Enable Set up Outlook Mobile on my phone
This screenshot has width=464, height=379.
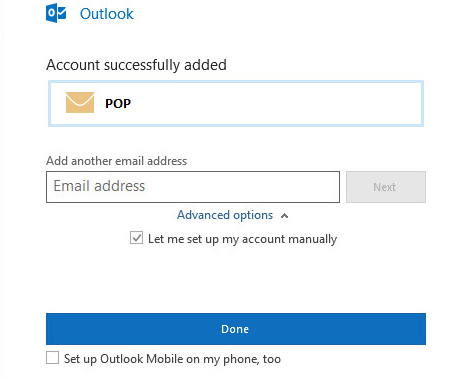point(52,358)
